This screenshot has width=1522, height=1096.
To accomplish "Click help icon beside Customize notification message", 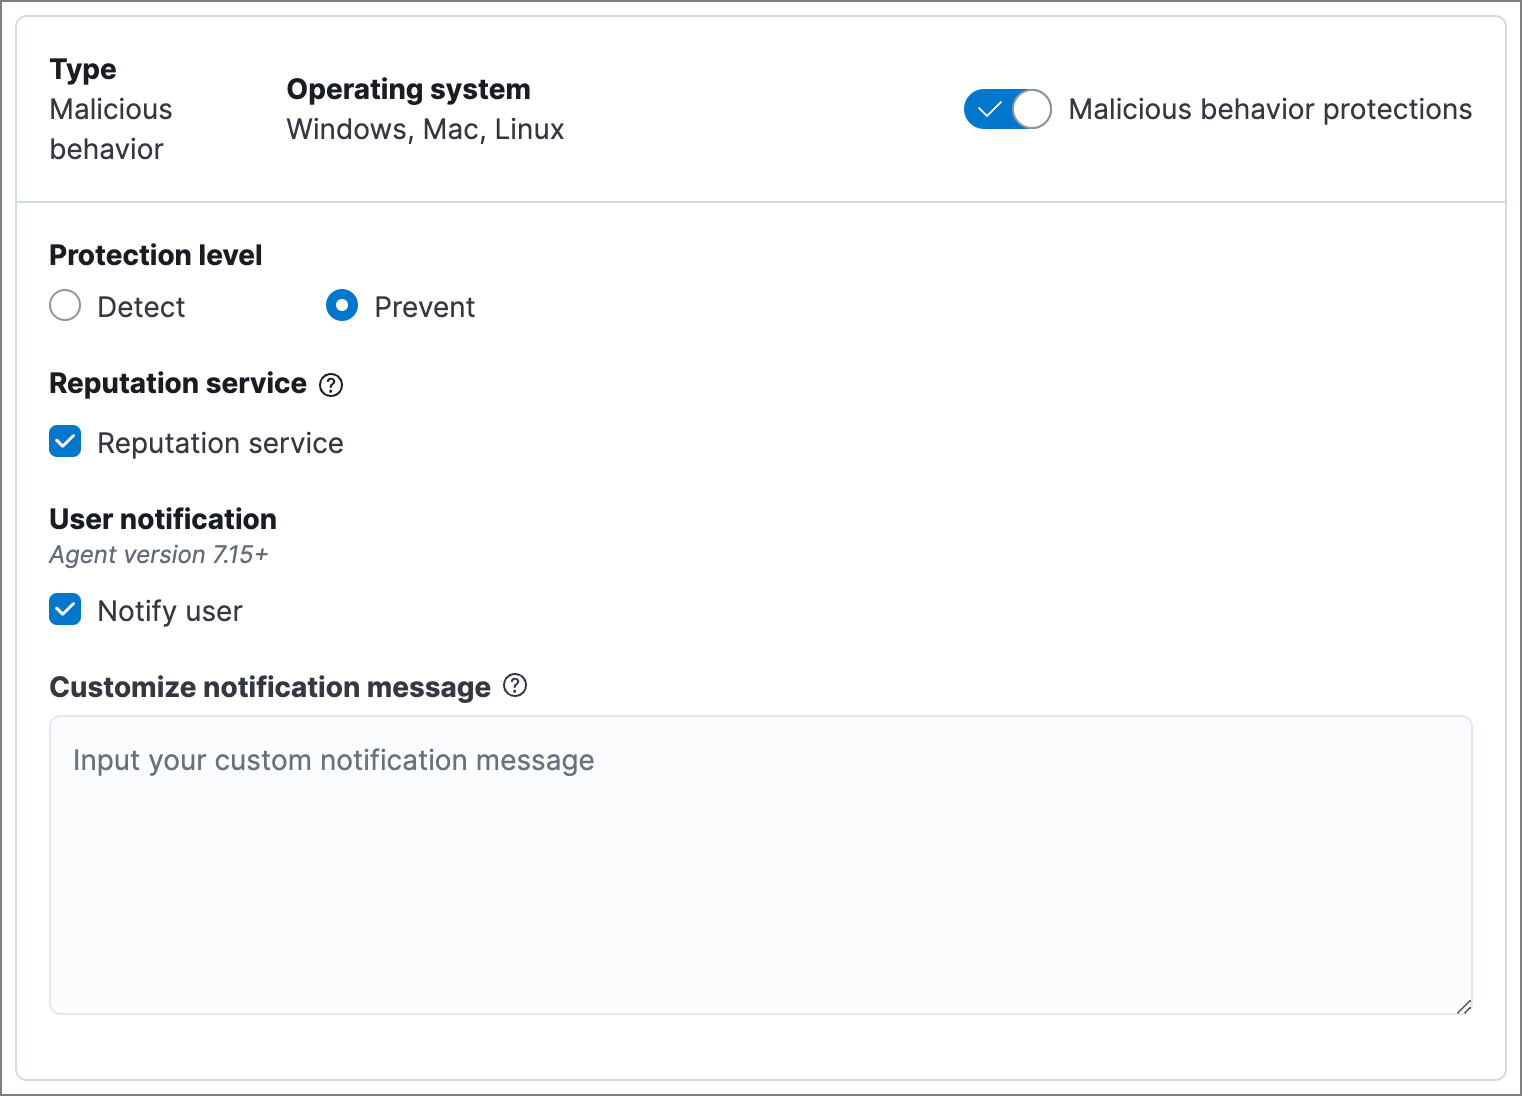I will (x=515, y=686).
